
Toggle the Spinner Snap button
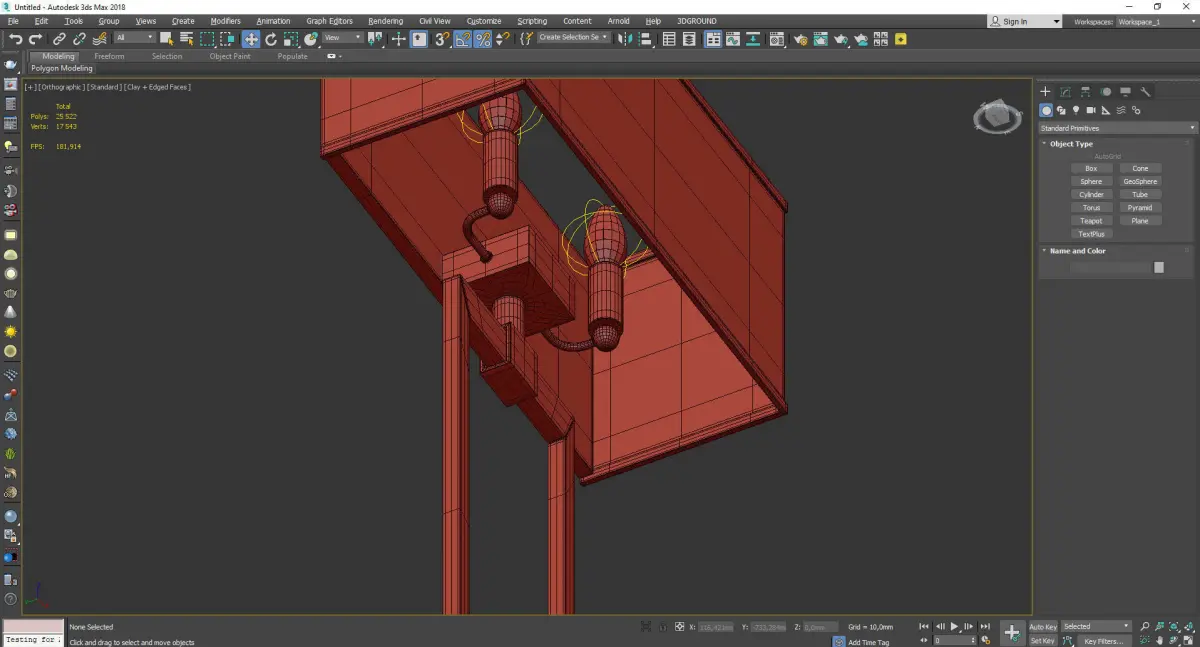coord(502,39)
